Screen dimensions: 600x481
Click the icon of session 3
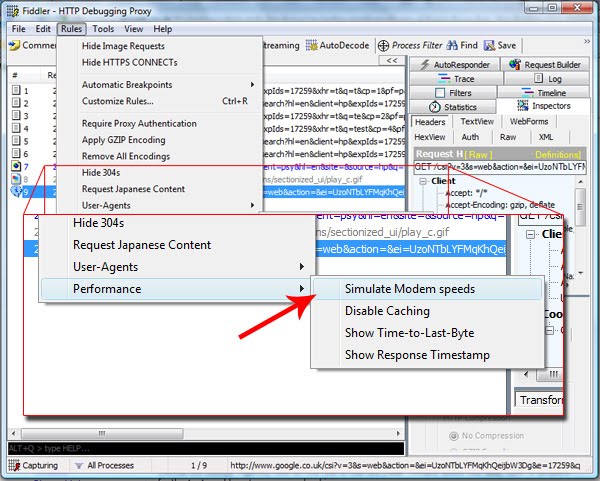tap(16, 116)
